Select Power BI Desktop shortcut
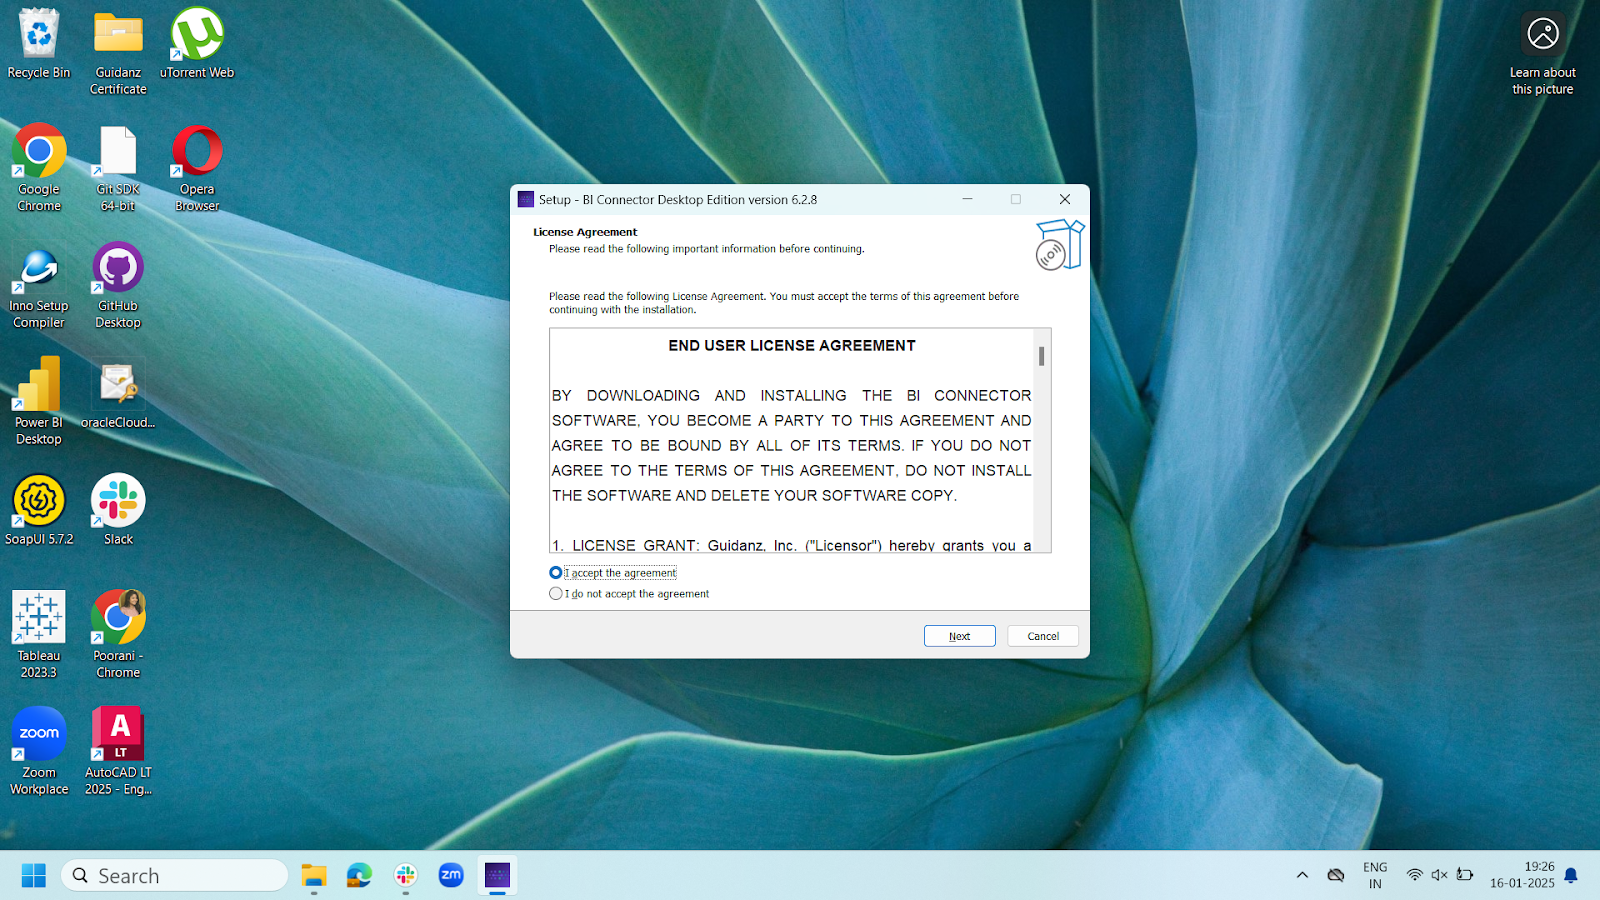 [x=39, y=402]
